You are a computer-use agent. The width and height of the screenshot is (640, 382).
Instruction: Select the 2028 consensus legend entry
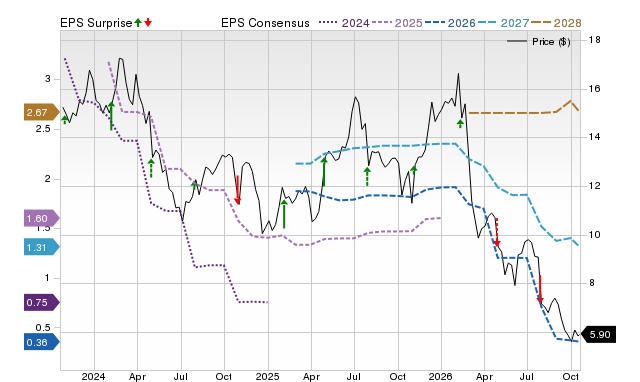(556, 23)
